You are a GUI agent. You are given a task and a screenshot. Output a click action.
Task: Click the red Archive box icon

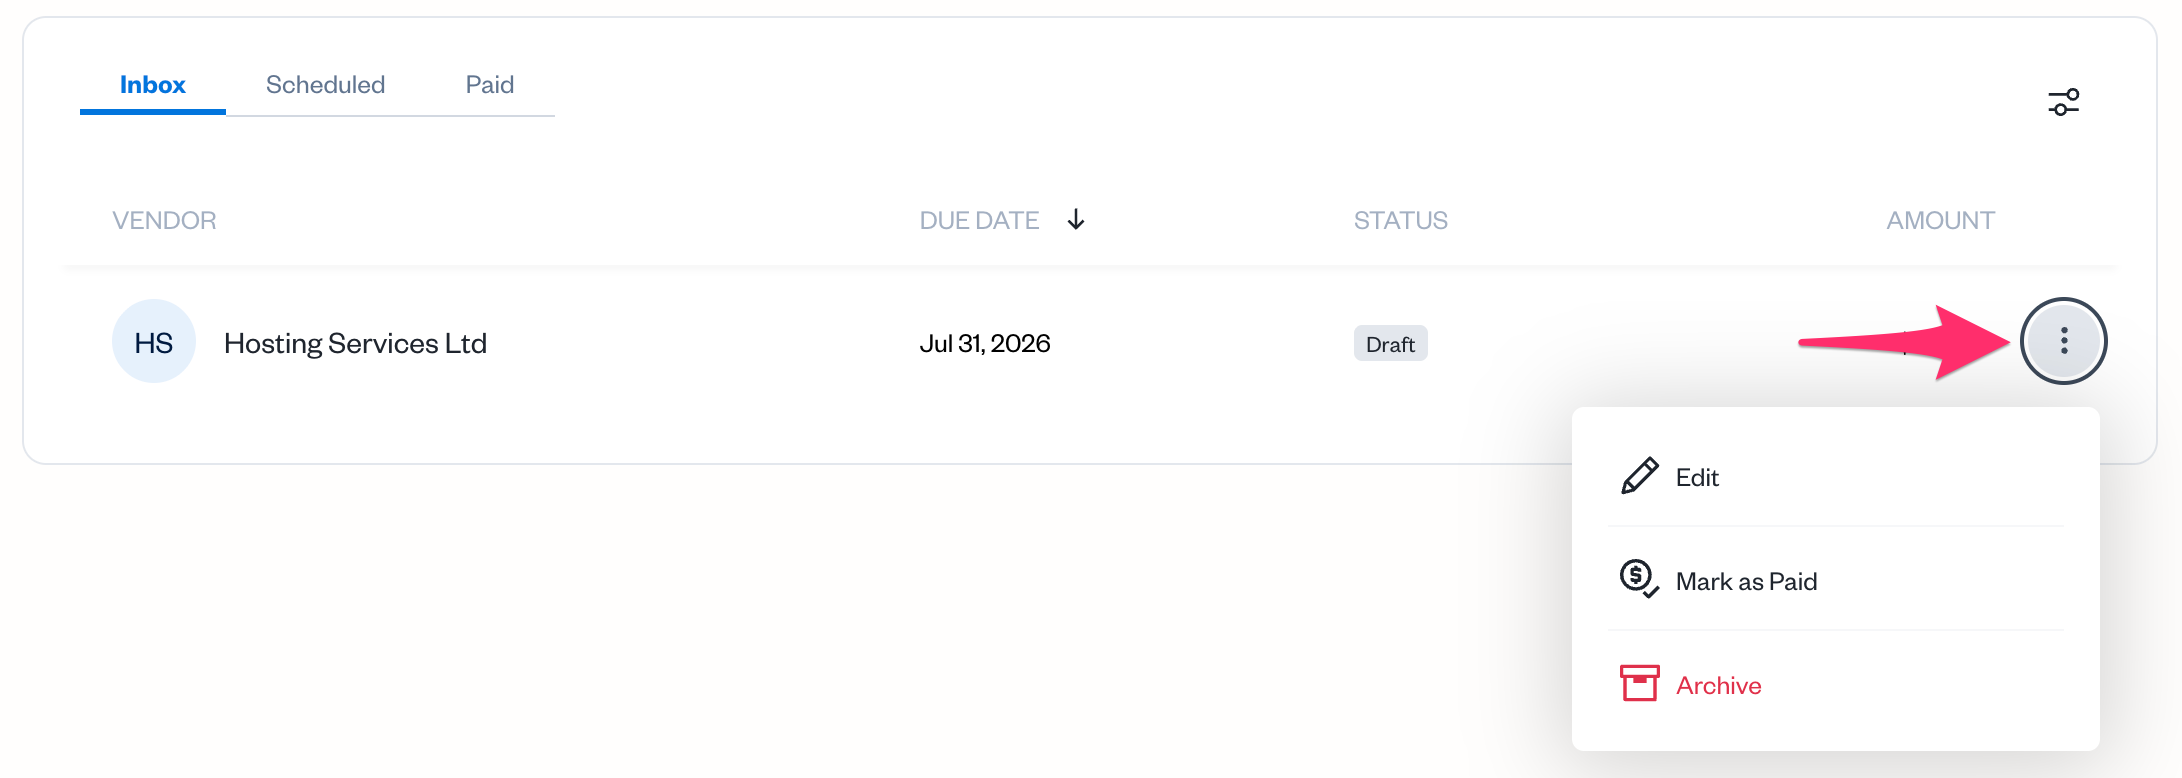[x=1639, y=684]
